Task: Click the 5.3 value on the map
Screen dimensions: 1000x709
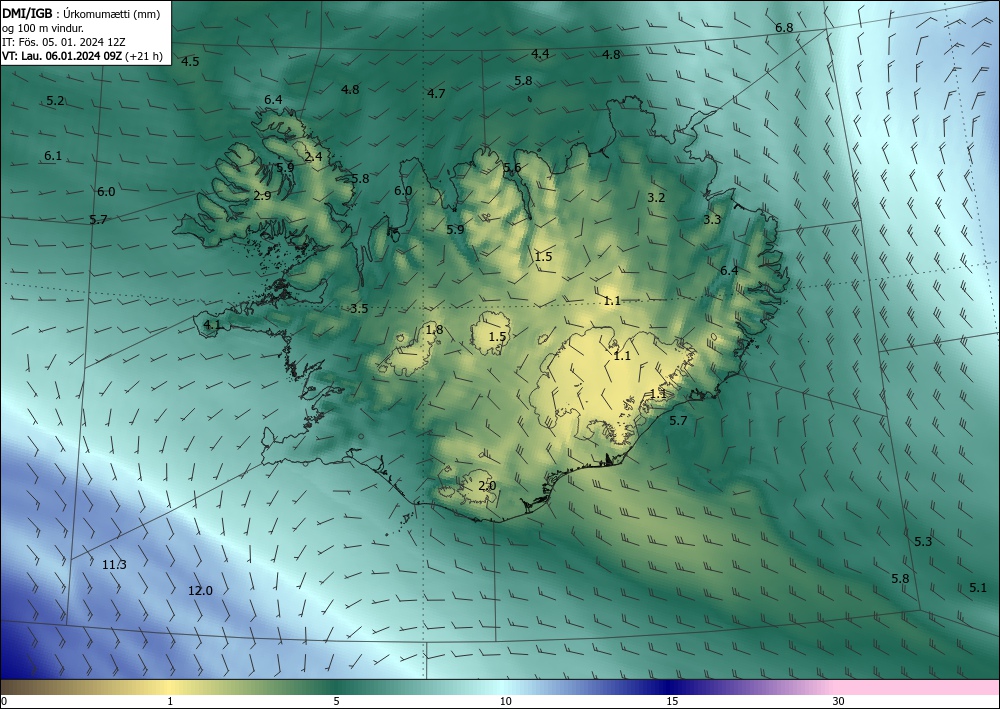Action: tap(923, 542)
